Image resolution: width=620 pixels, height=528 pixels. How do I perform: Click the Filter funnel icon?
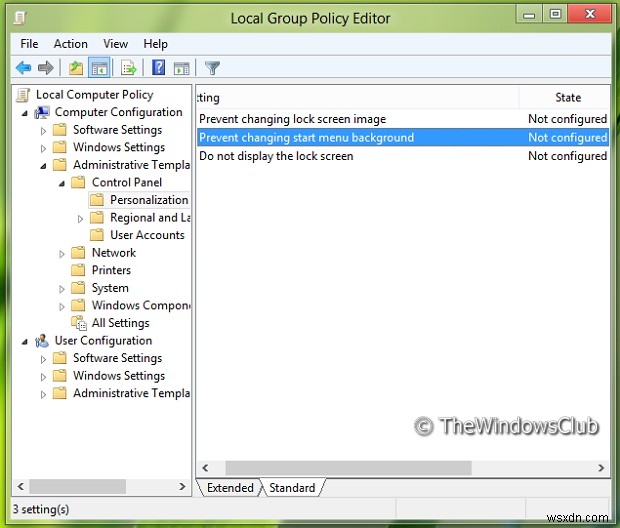[212, 68]
